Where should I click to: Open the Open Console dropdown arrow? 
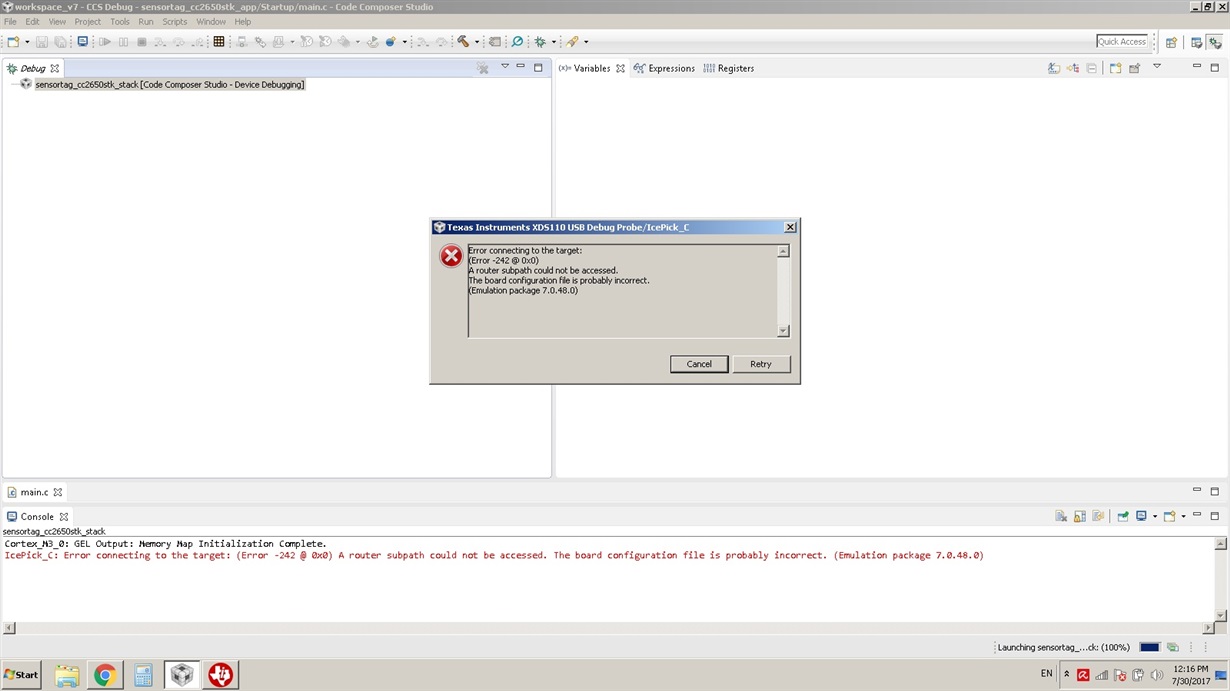tap(1183, 516)
